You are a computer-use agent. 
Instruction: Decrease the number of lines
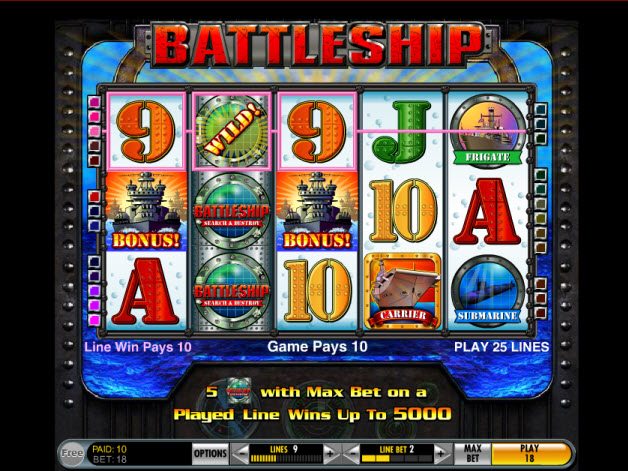(241, 454)
